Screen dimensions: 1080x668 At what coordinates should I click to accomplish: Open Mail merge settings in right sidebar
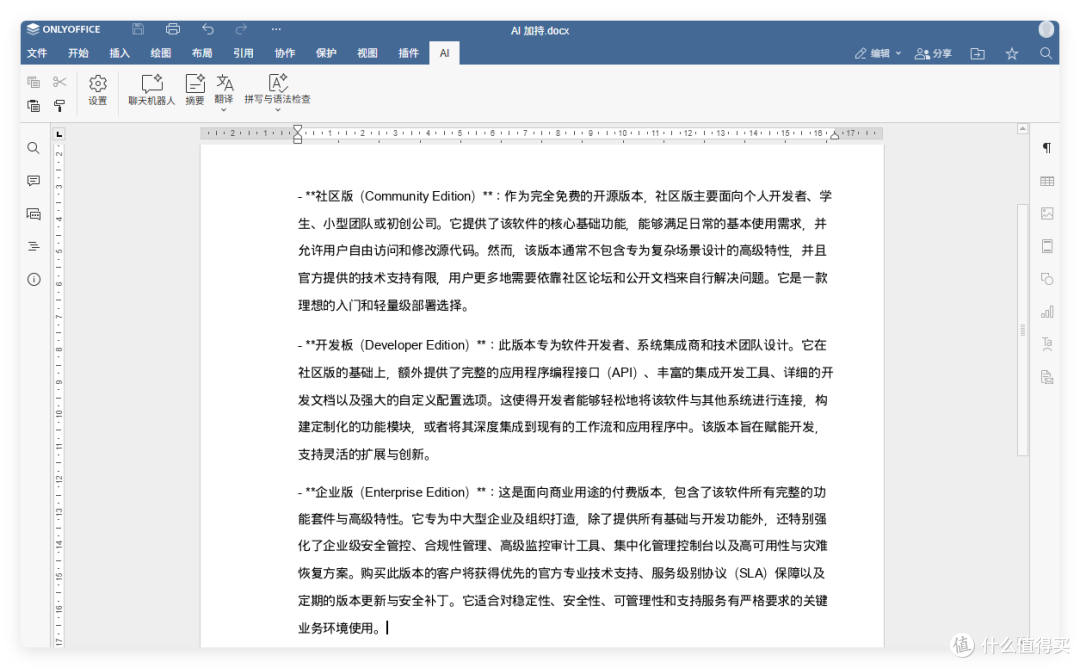pyautogui.click(x=1047, y=377)
